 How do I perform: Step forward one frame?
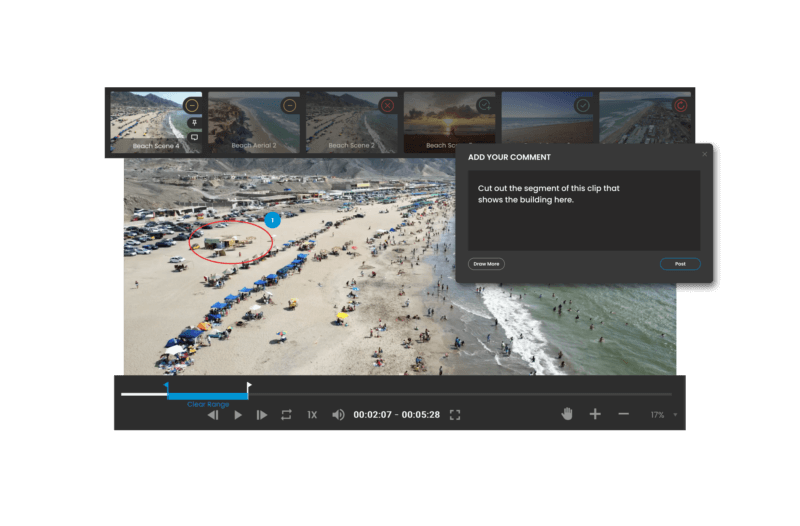point(262,415)
